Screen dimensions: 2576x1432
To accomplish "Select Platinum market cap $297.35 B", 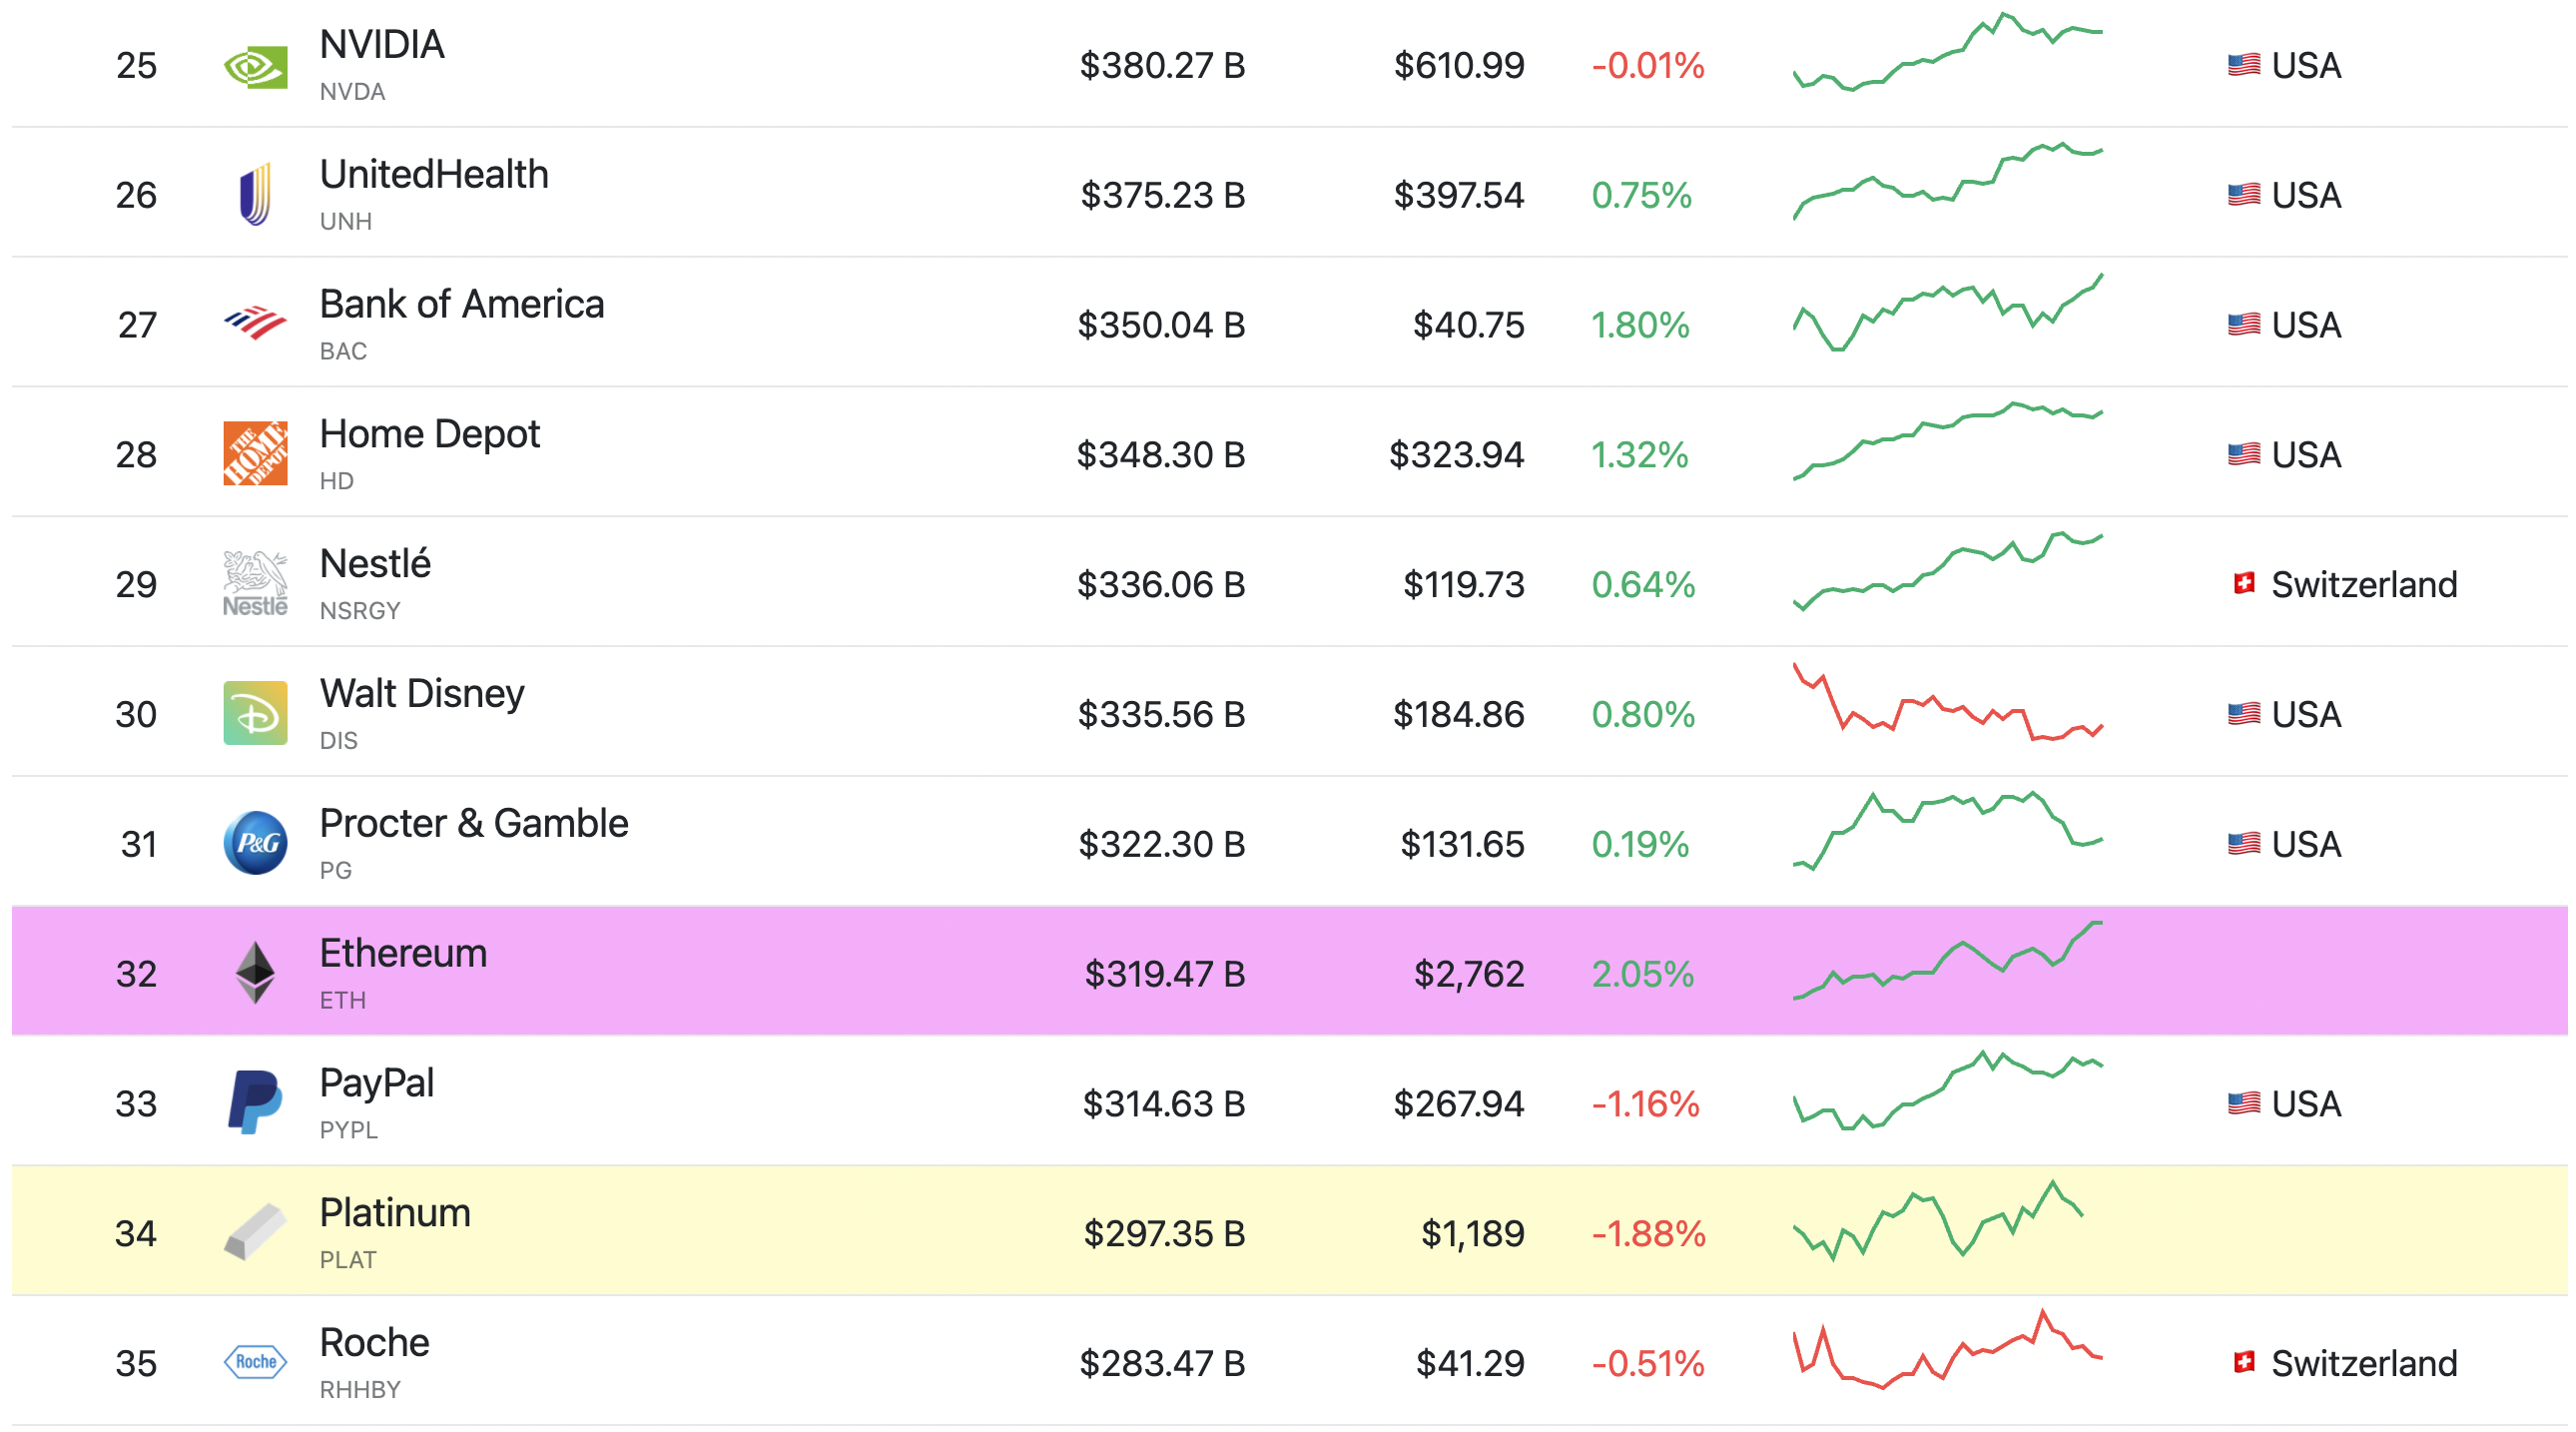I will pyautogui.click(x=1164, y=1234).
